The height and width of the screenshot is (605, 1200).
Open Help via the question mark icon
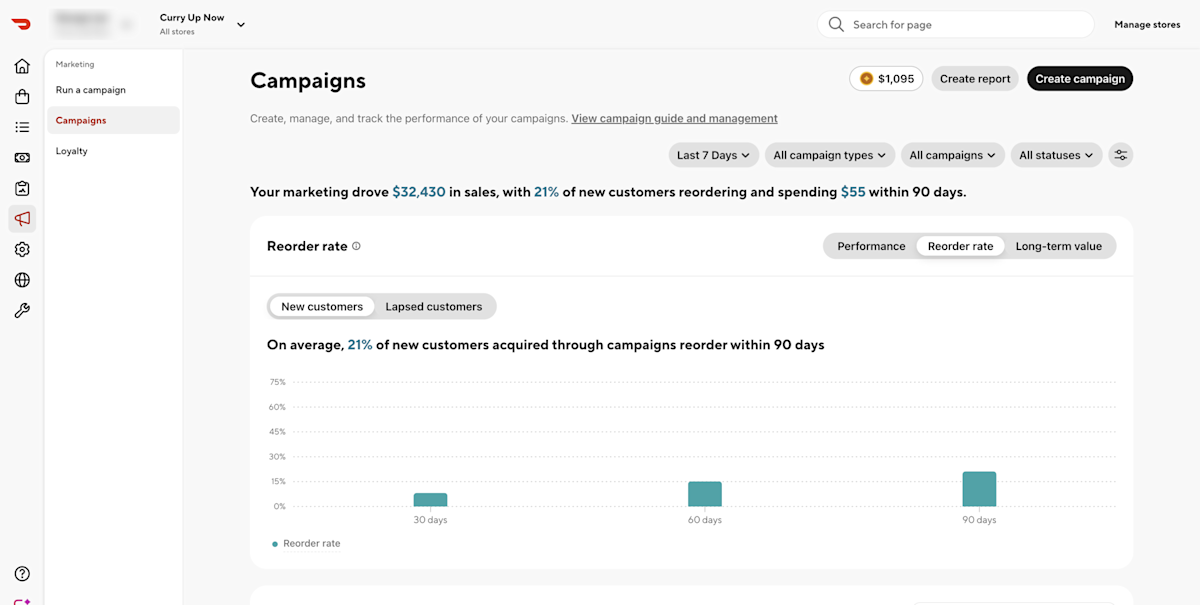[22, 574]
